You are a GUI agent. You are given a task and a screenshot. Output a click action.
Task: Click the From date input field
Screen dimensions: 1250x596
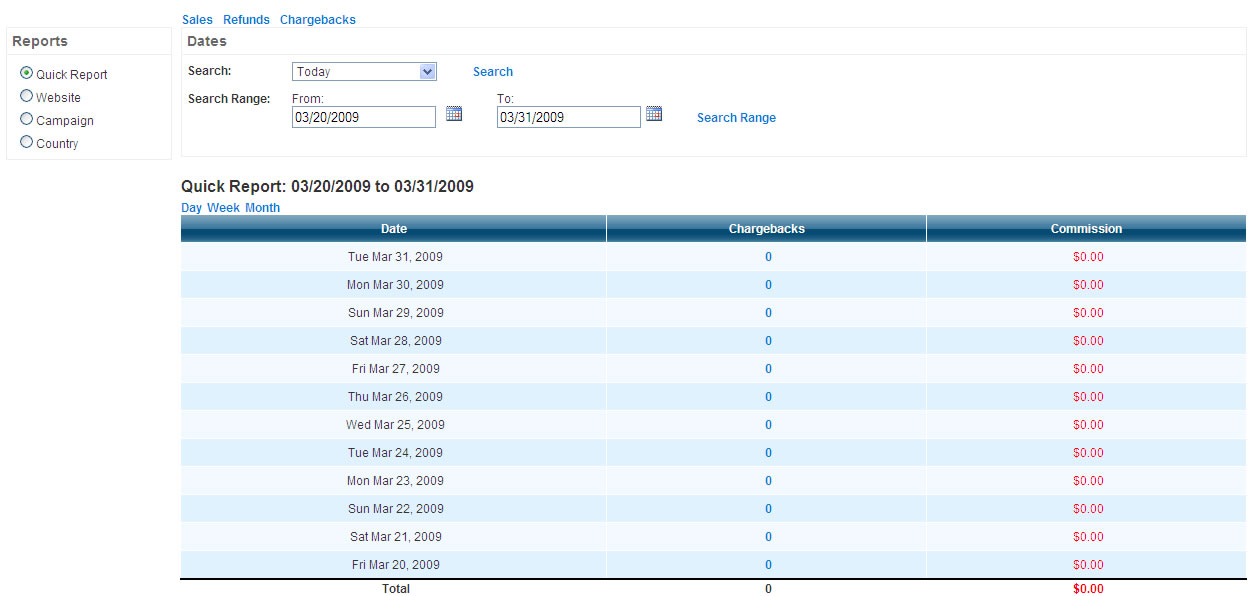(x=363, y=118)
